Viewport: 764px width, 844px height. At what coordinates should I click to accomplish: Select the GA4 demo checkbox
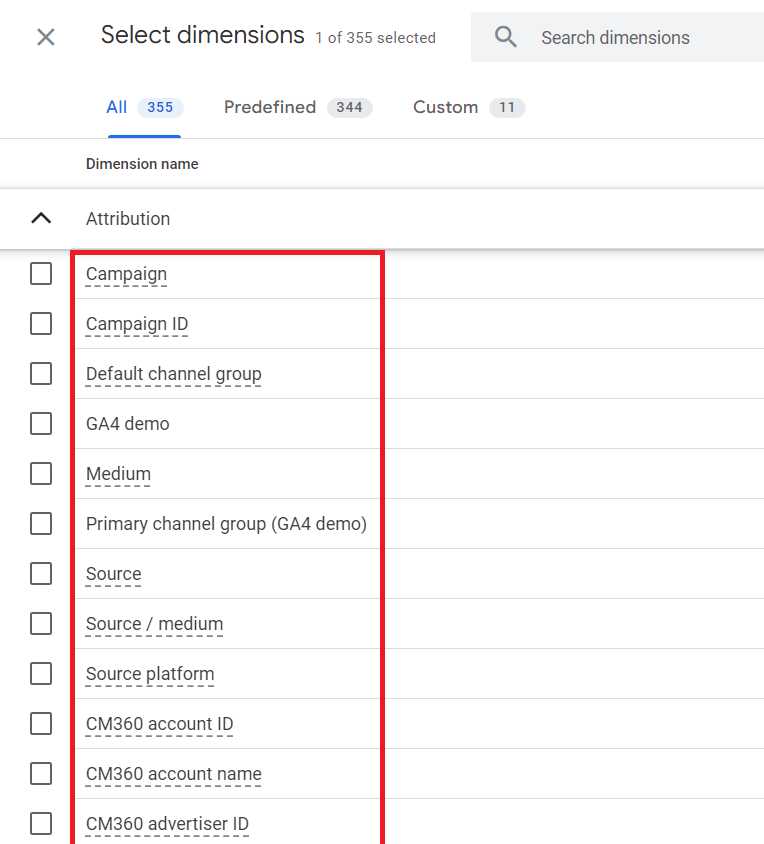coord(41,424)
